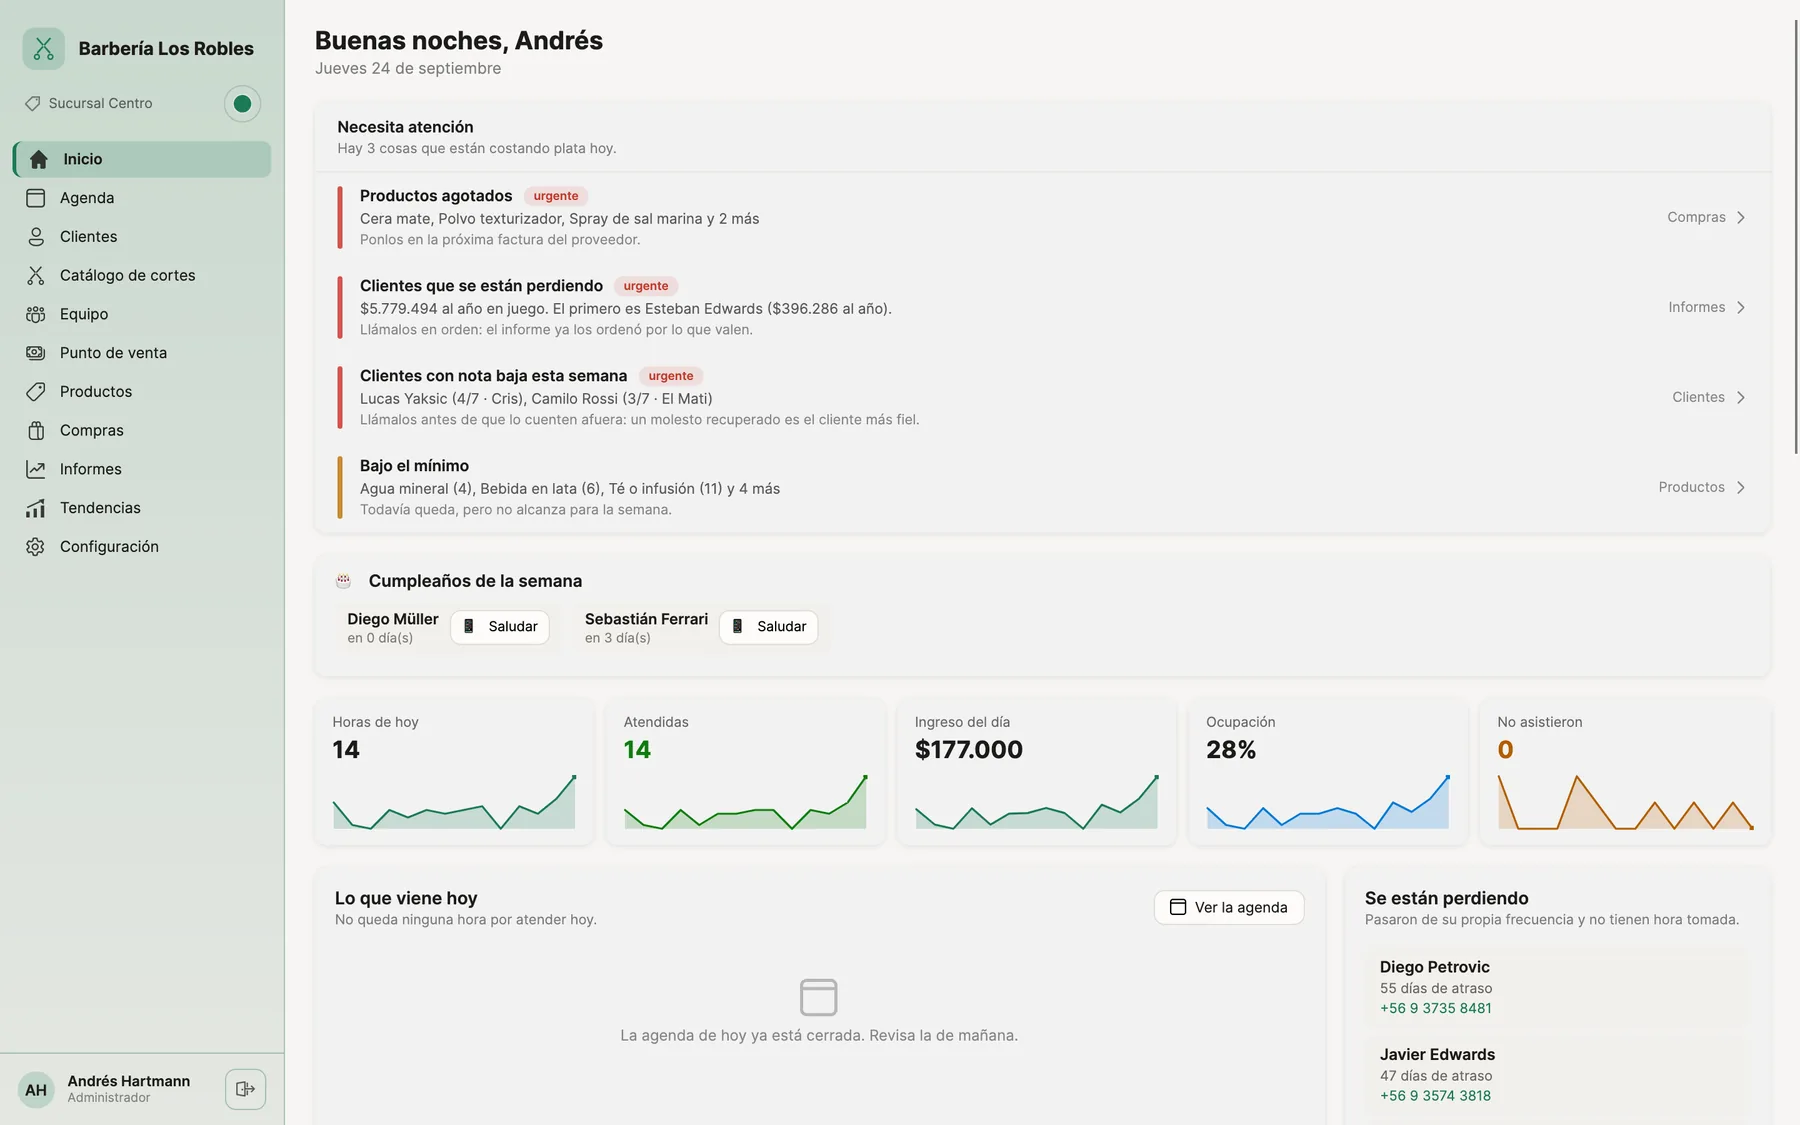Click Diego Petrovic's phone number link
Viewport: 1800px width, 1125px height.
point(1435,1008)
